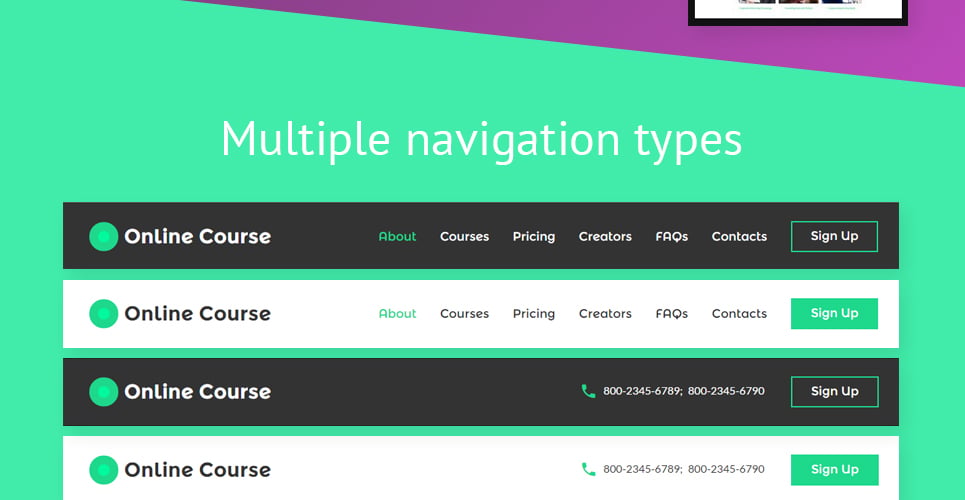Click the phone icon in the white navbar
Image resolution: width=965 pixels, height=500 pixels.
[588, 469]
